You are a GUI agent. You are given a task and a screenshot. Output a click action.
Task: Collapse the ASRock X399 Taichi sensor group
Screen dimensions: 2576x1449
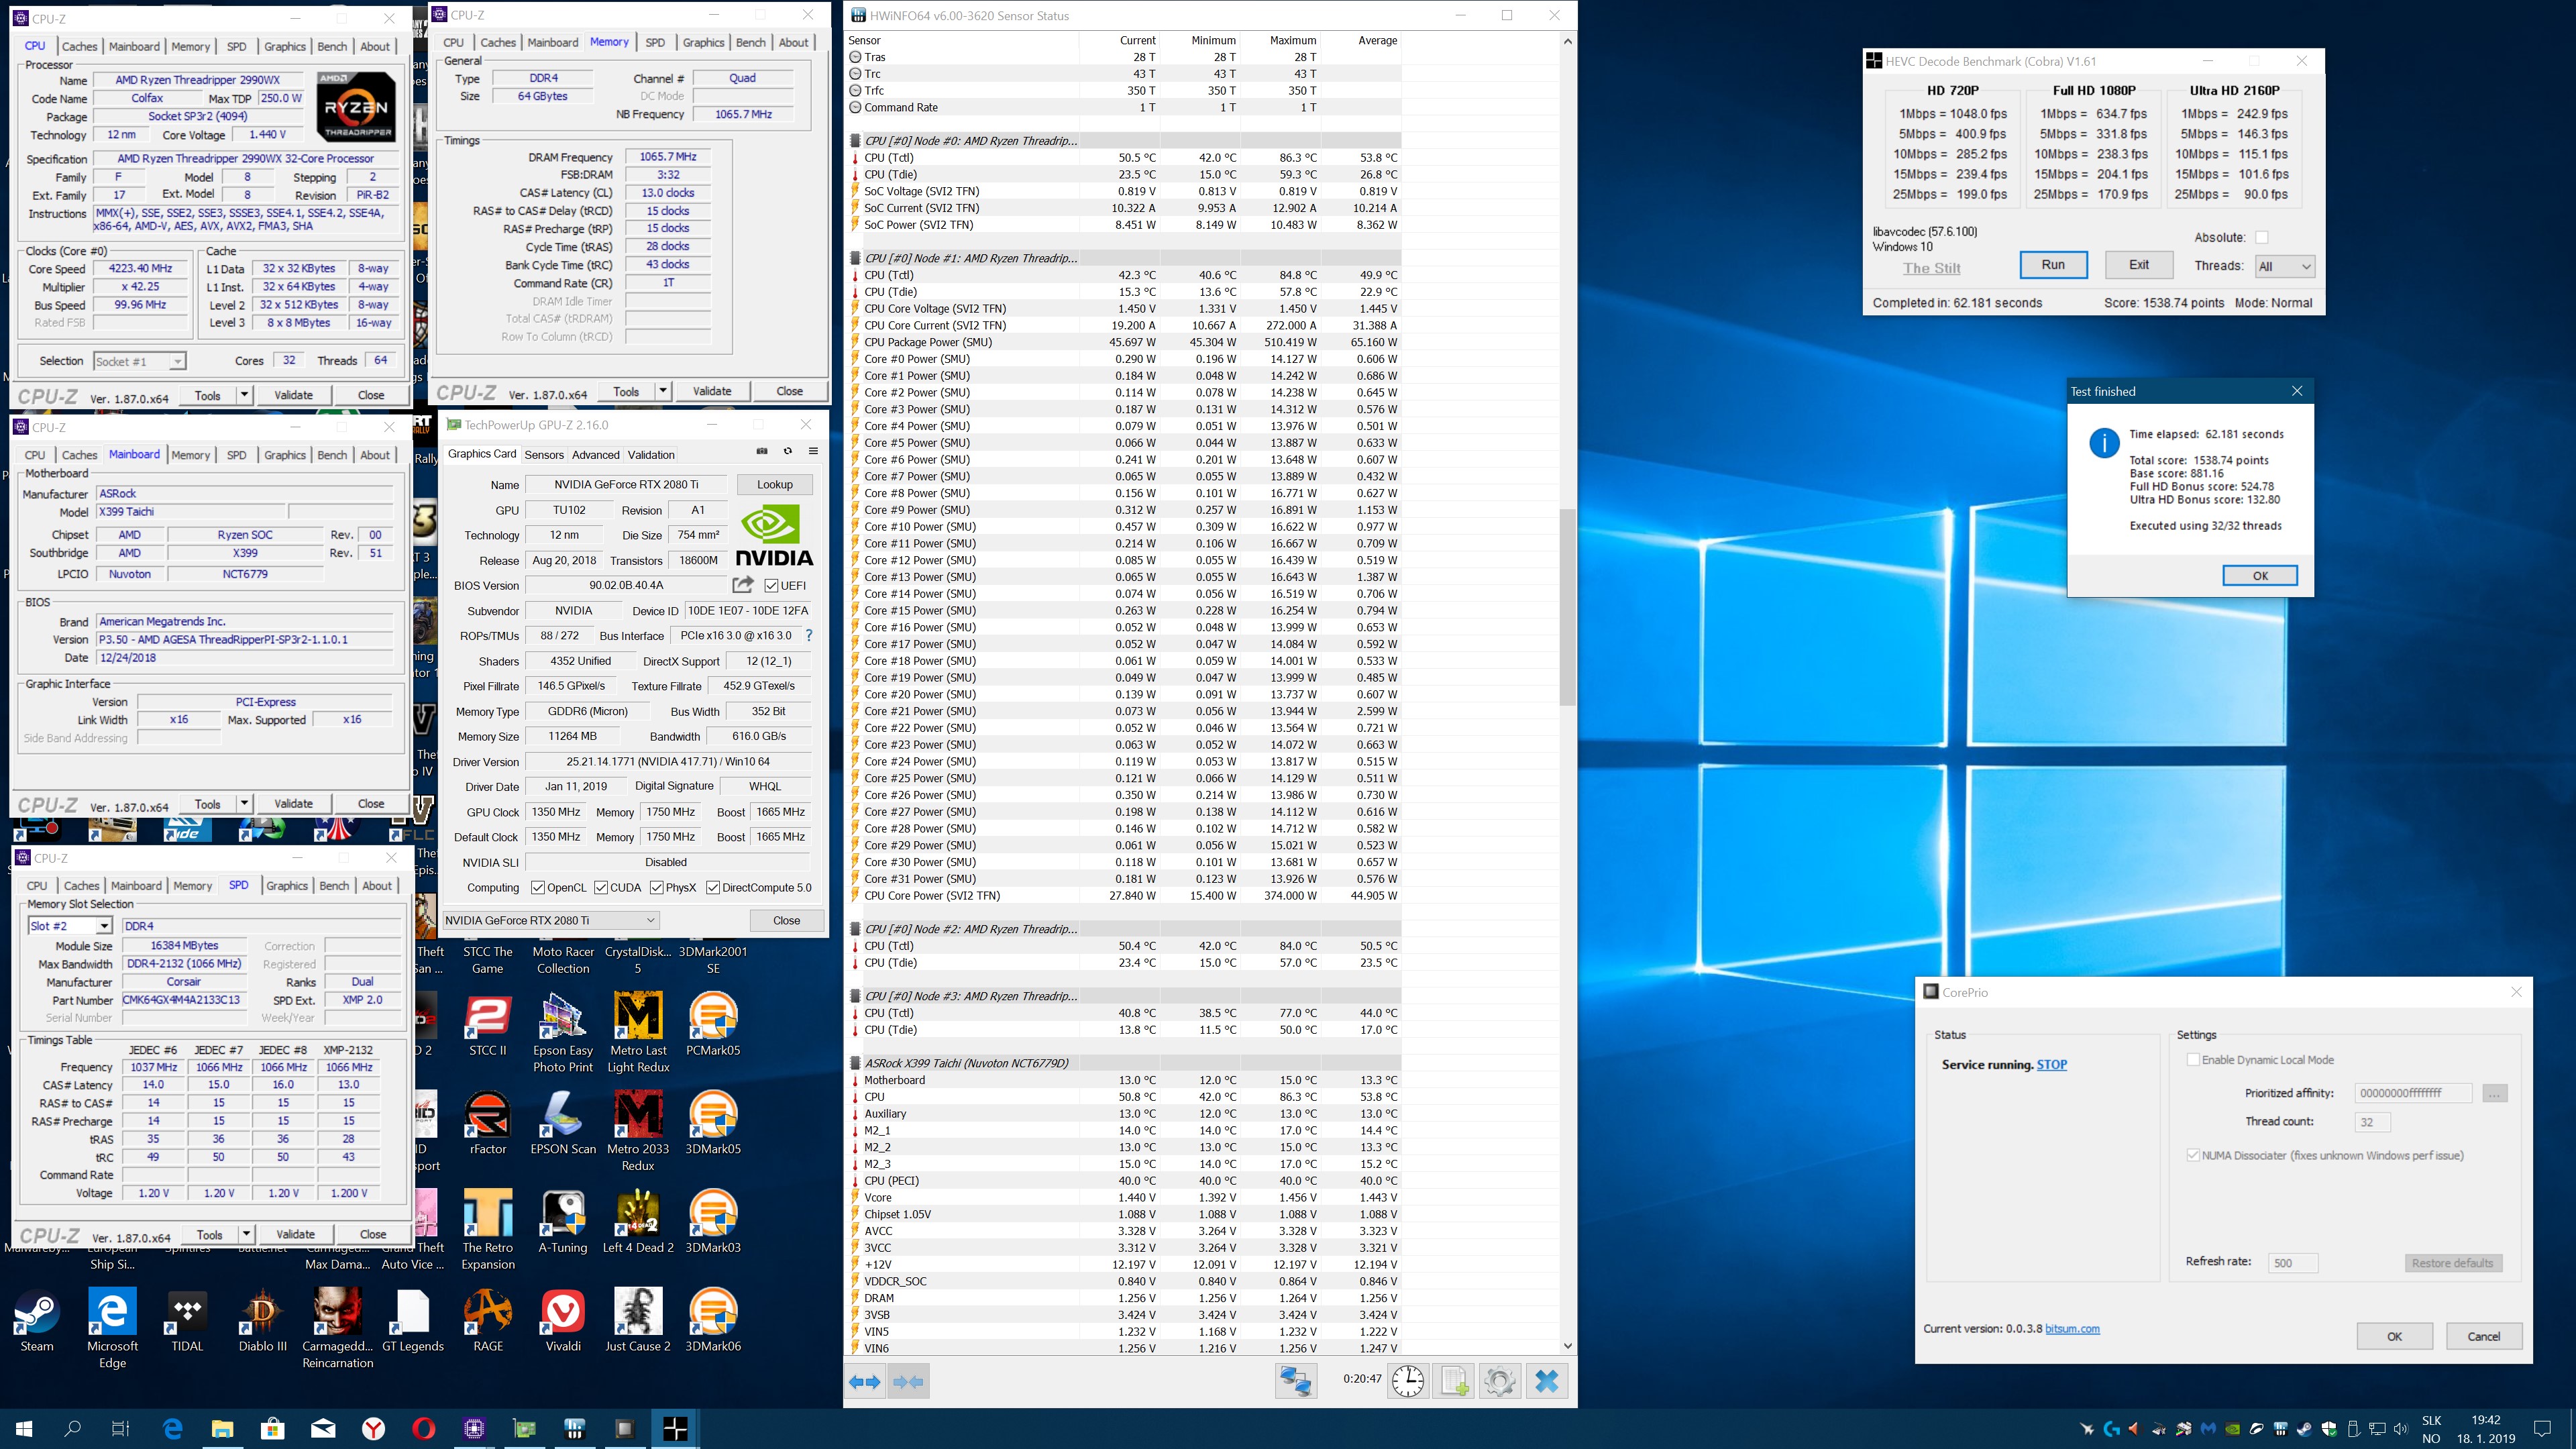click(855, 1063)
